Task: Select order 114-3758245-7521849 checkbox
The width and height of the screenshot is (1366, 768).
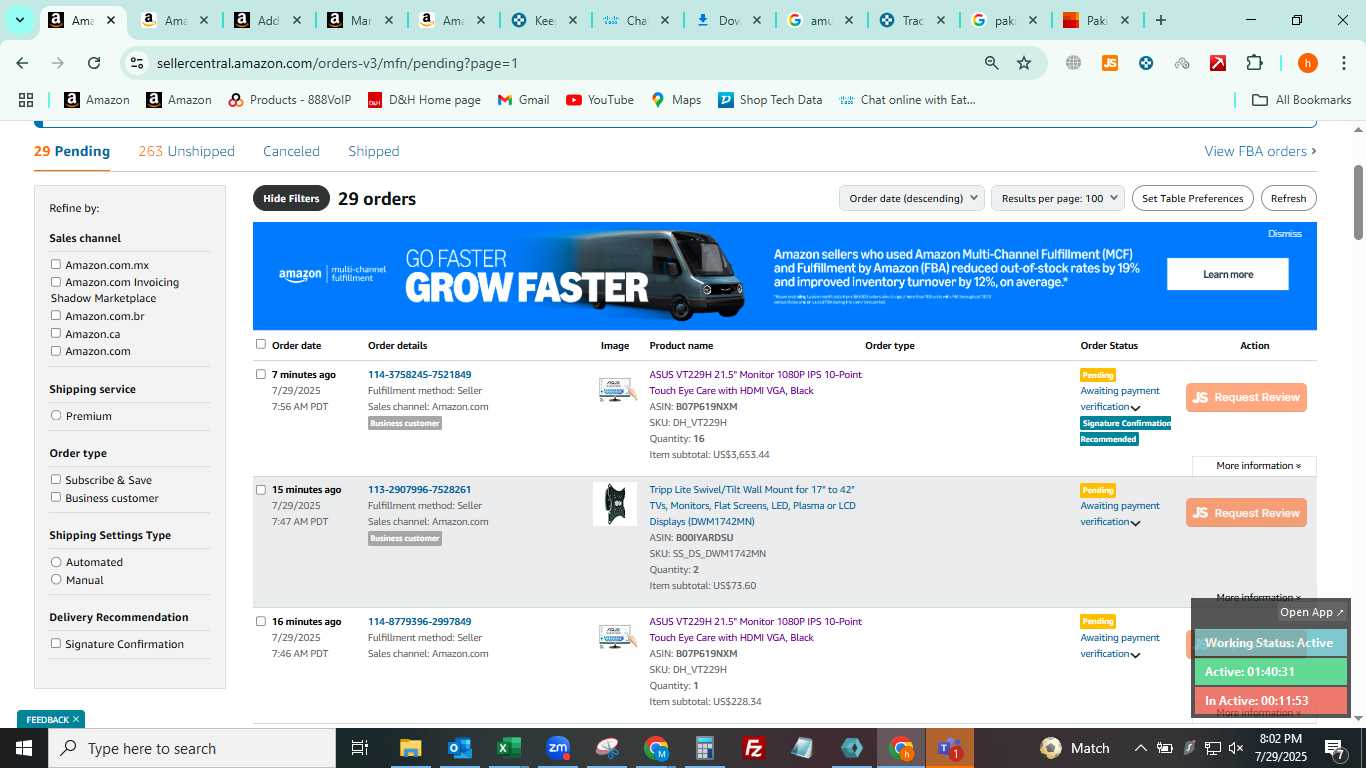Action: click(261, 374)
